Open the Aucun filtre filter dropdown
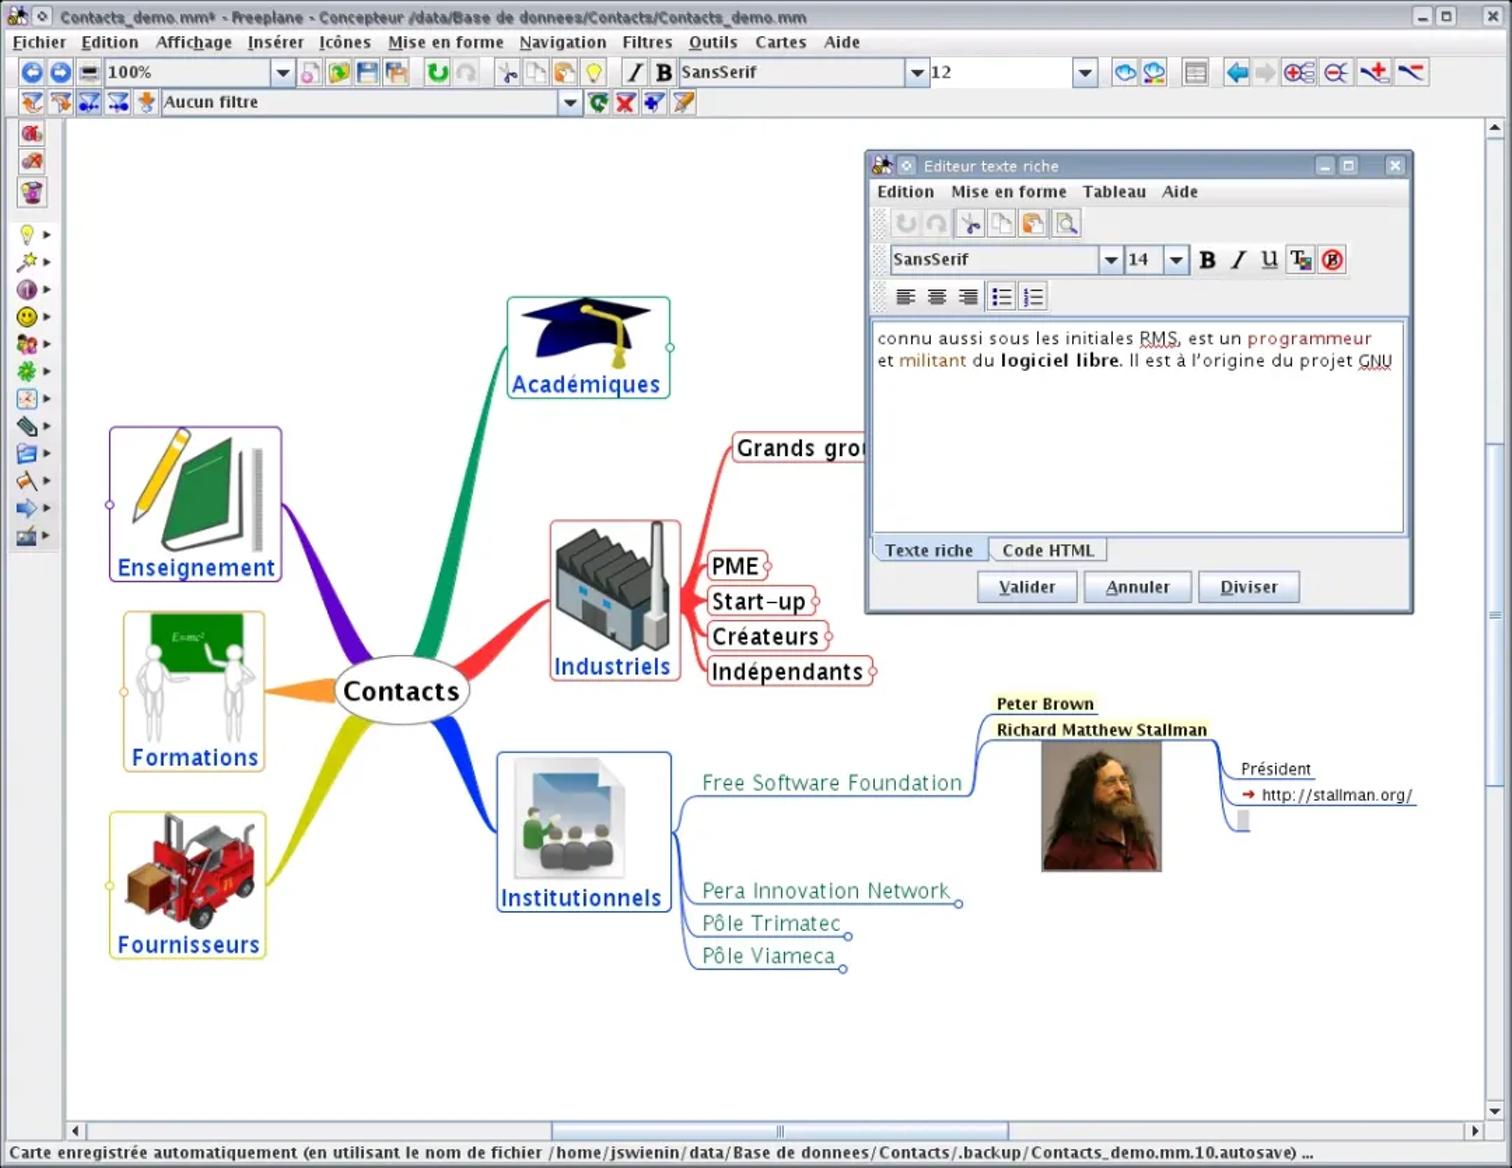Image resolution: width=1512 pixels, height=1168 pixels. coord(570,102)
